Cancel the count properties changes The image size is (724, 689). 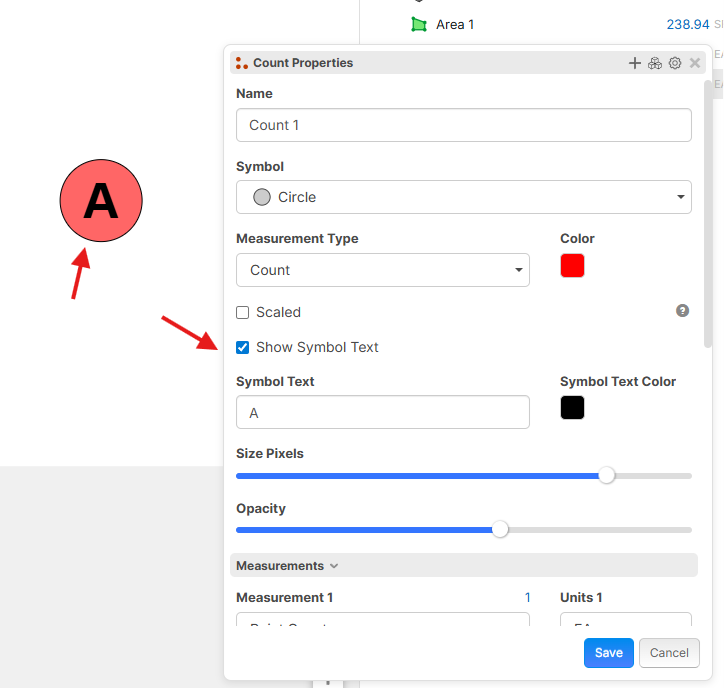pos(669,653)
